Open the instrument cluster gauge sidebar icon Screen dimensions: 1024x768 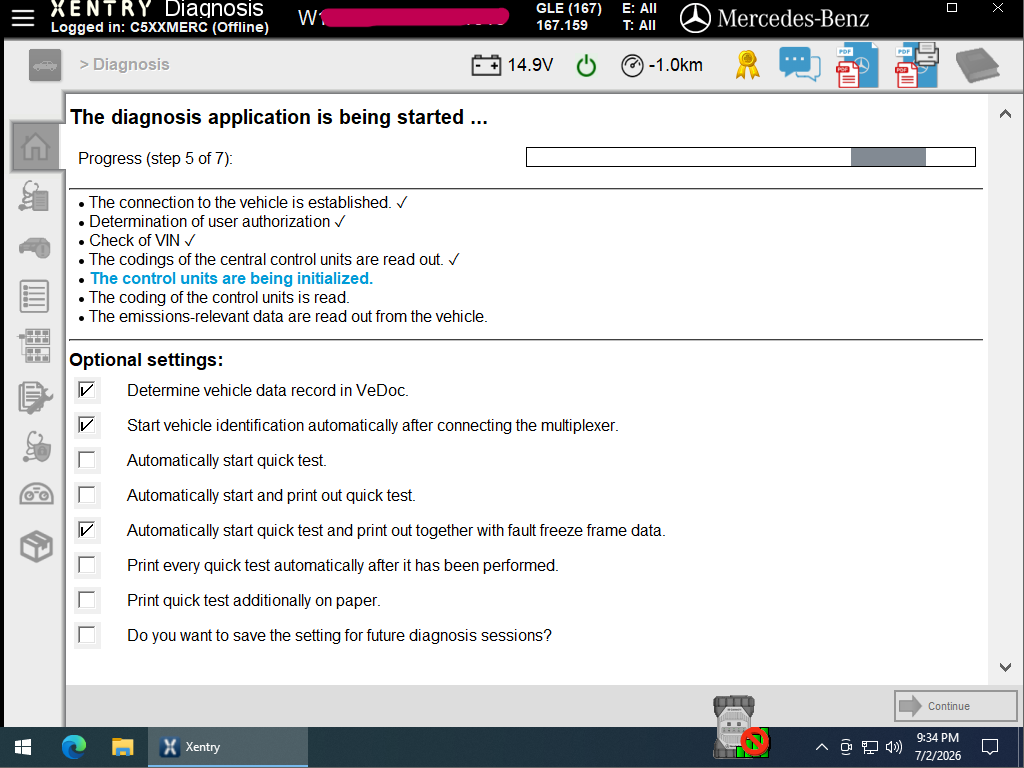[36, 494]
